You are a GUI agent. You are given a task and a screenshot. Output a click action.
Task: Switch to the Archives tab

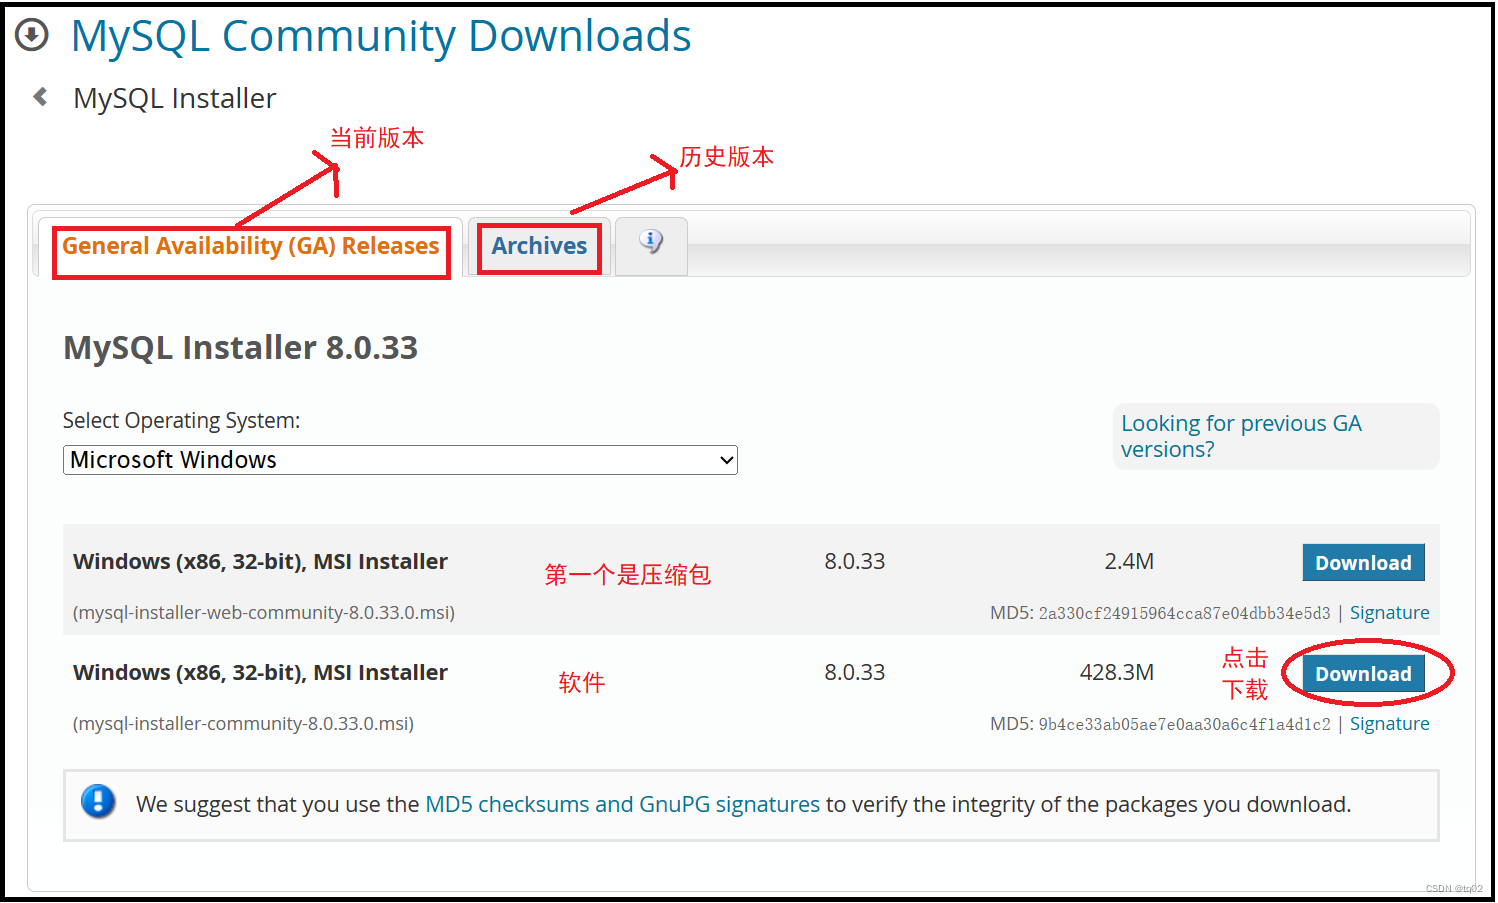click(539, 246)
